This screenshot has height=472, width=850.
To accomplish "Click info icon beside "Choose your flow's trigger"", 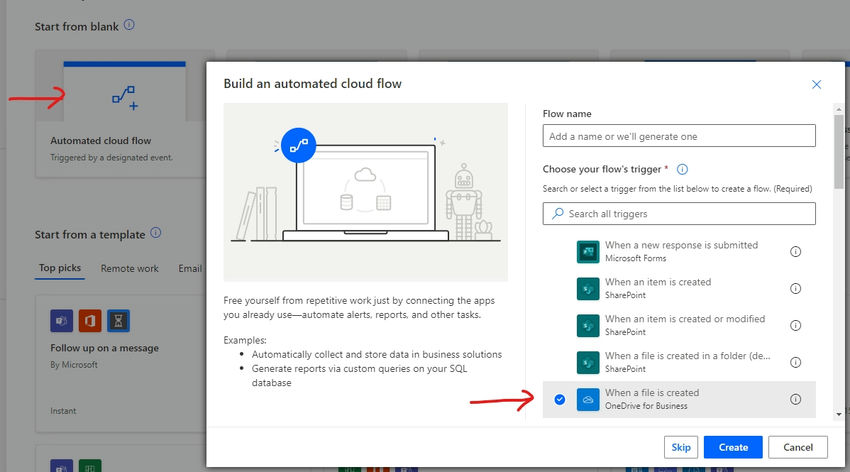I will tap(683, 170).
